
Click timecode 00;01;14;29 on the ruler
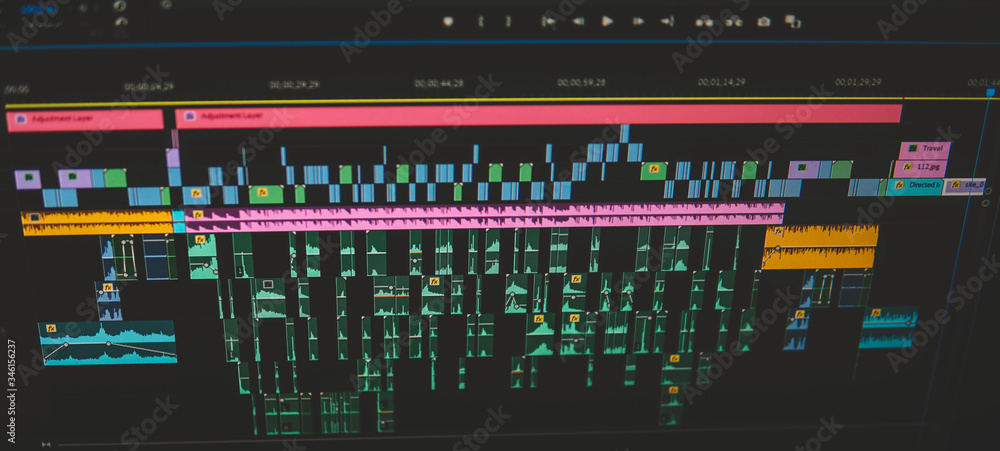coord(721,82)
